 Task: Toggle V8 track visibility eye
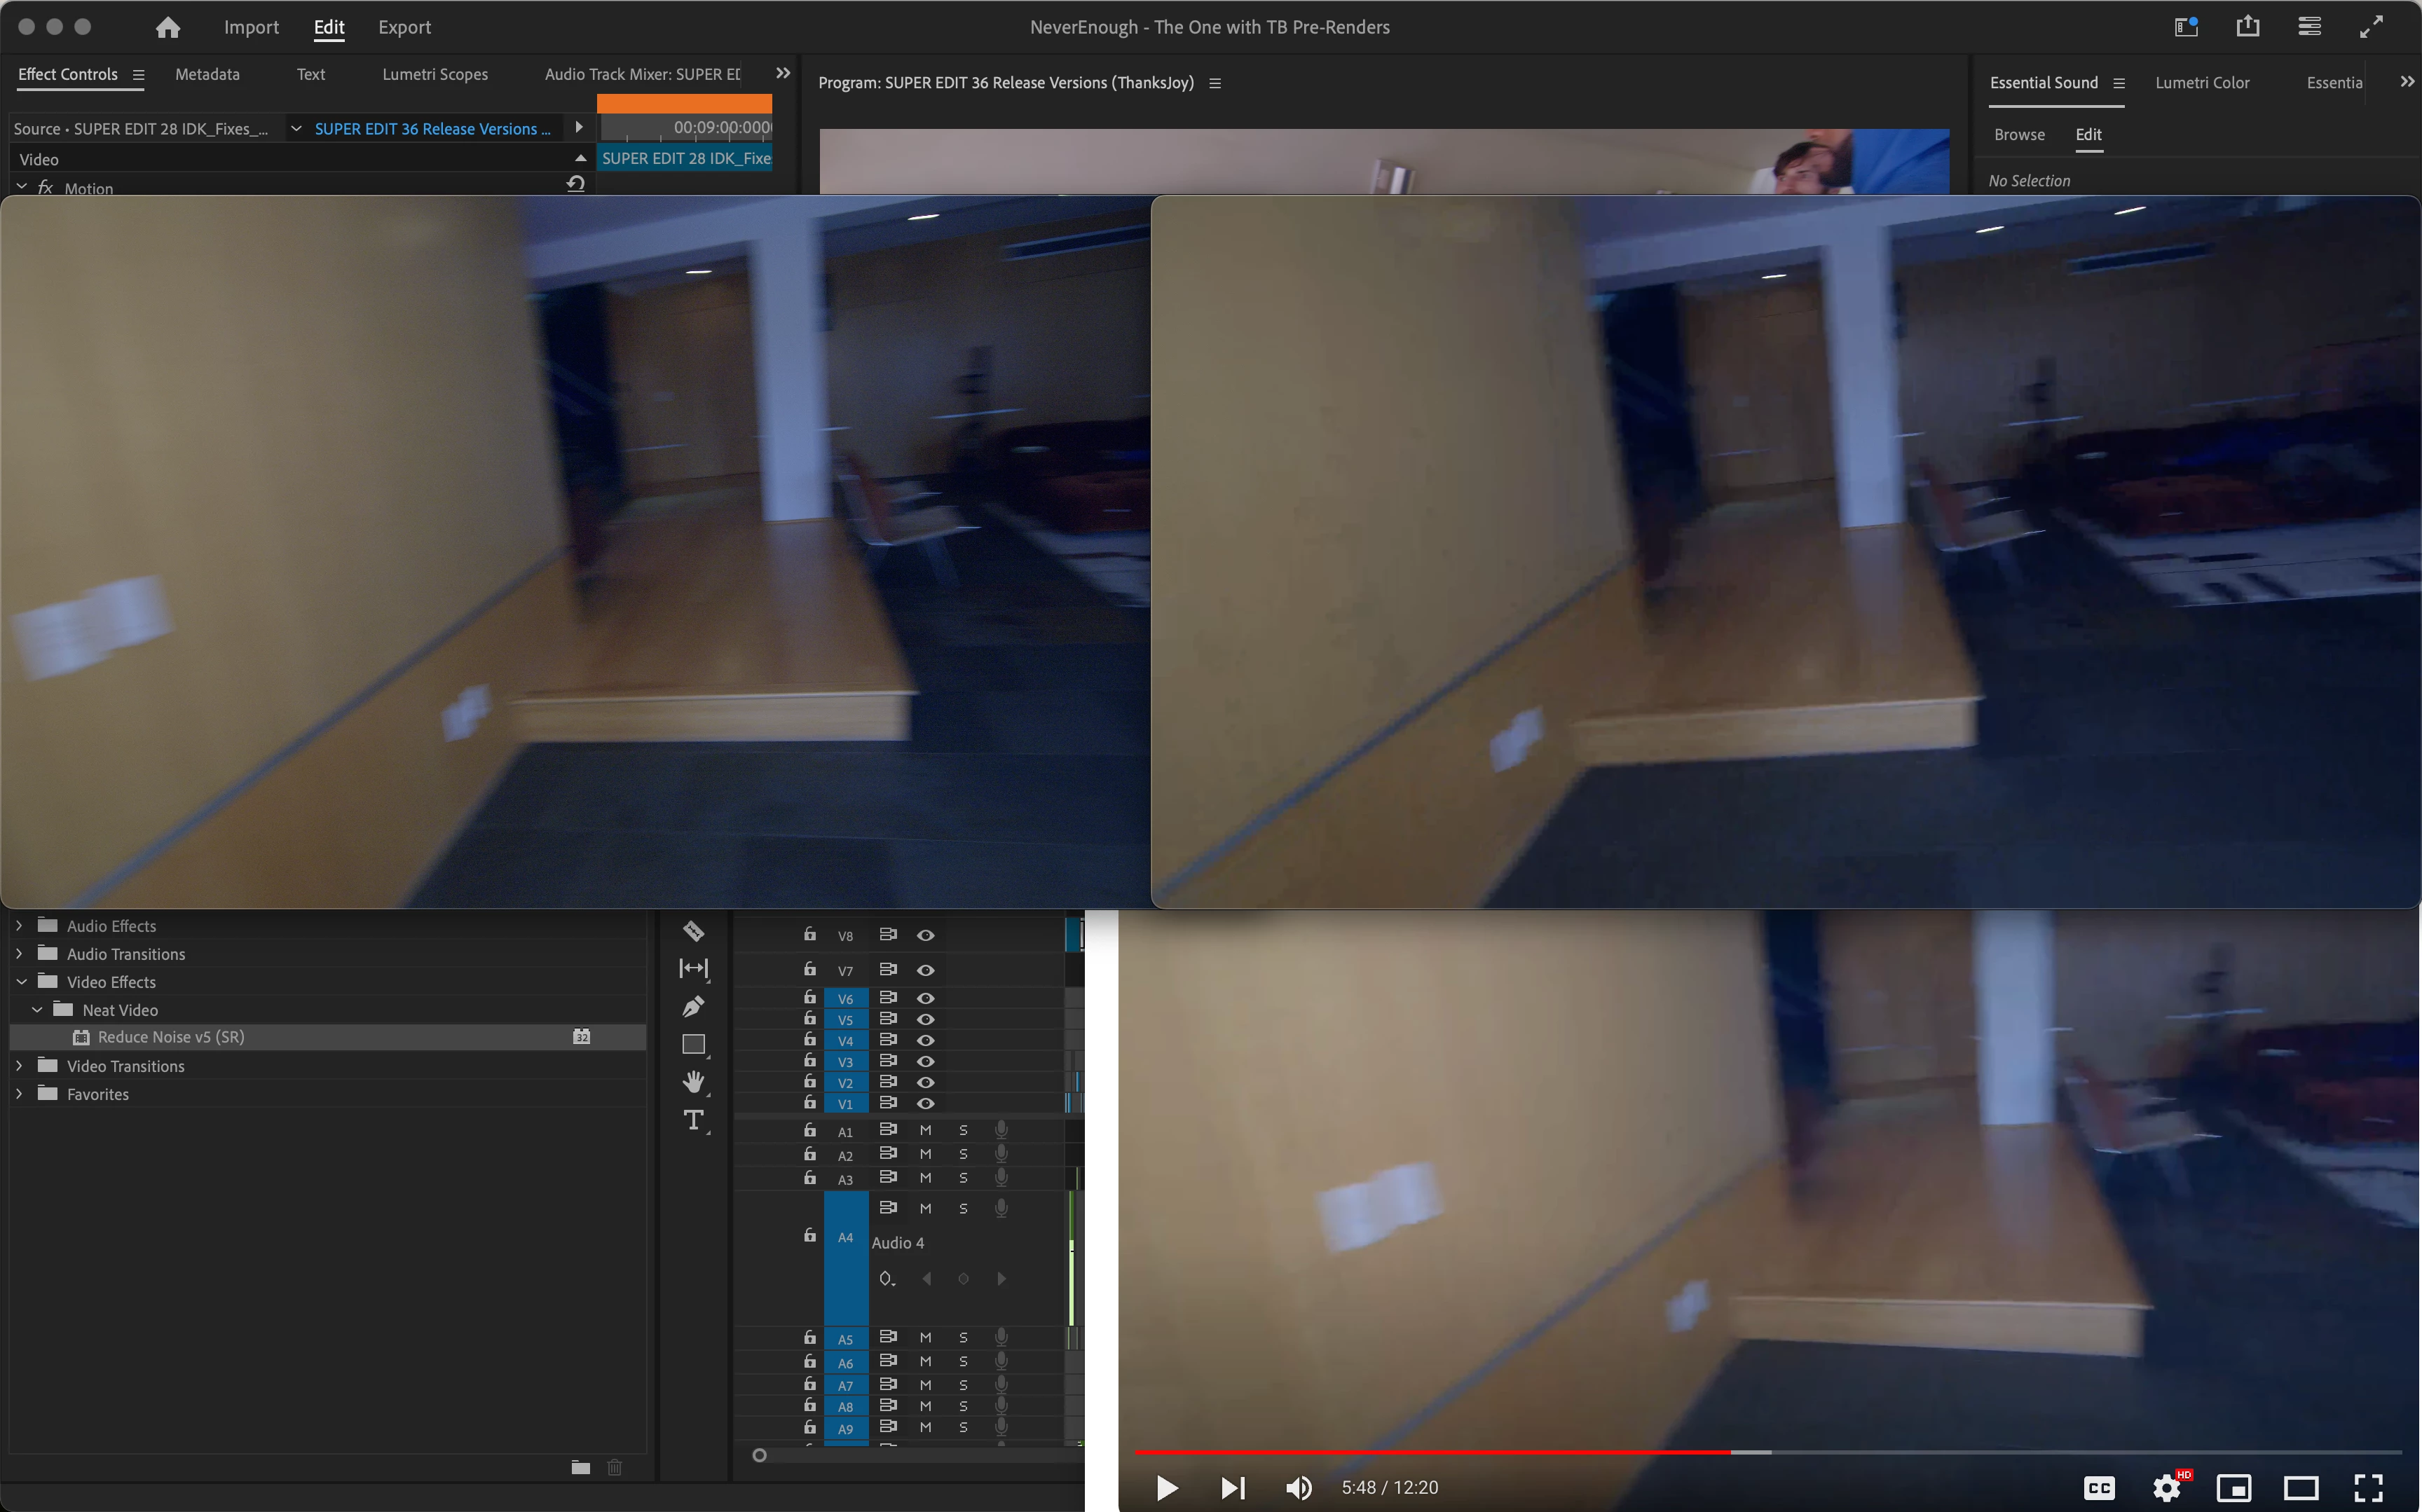[x=925, y=935]
